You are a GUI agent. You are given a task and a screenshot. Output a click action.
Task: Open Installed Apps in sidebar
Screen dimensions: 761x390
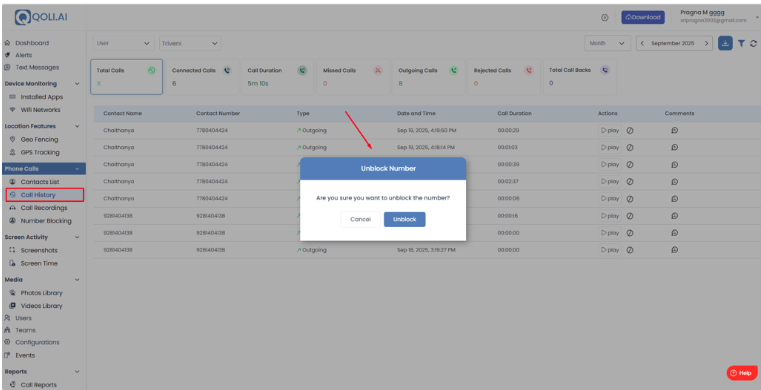(x=42, y=97)
